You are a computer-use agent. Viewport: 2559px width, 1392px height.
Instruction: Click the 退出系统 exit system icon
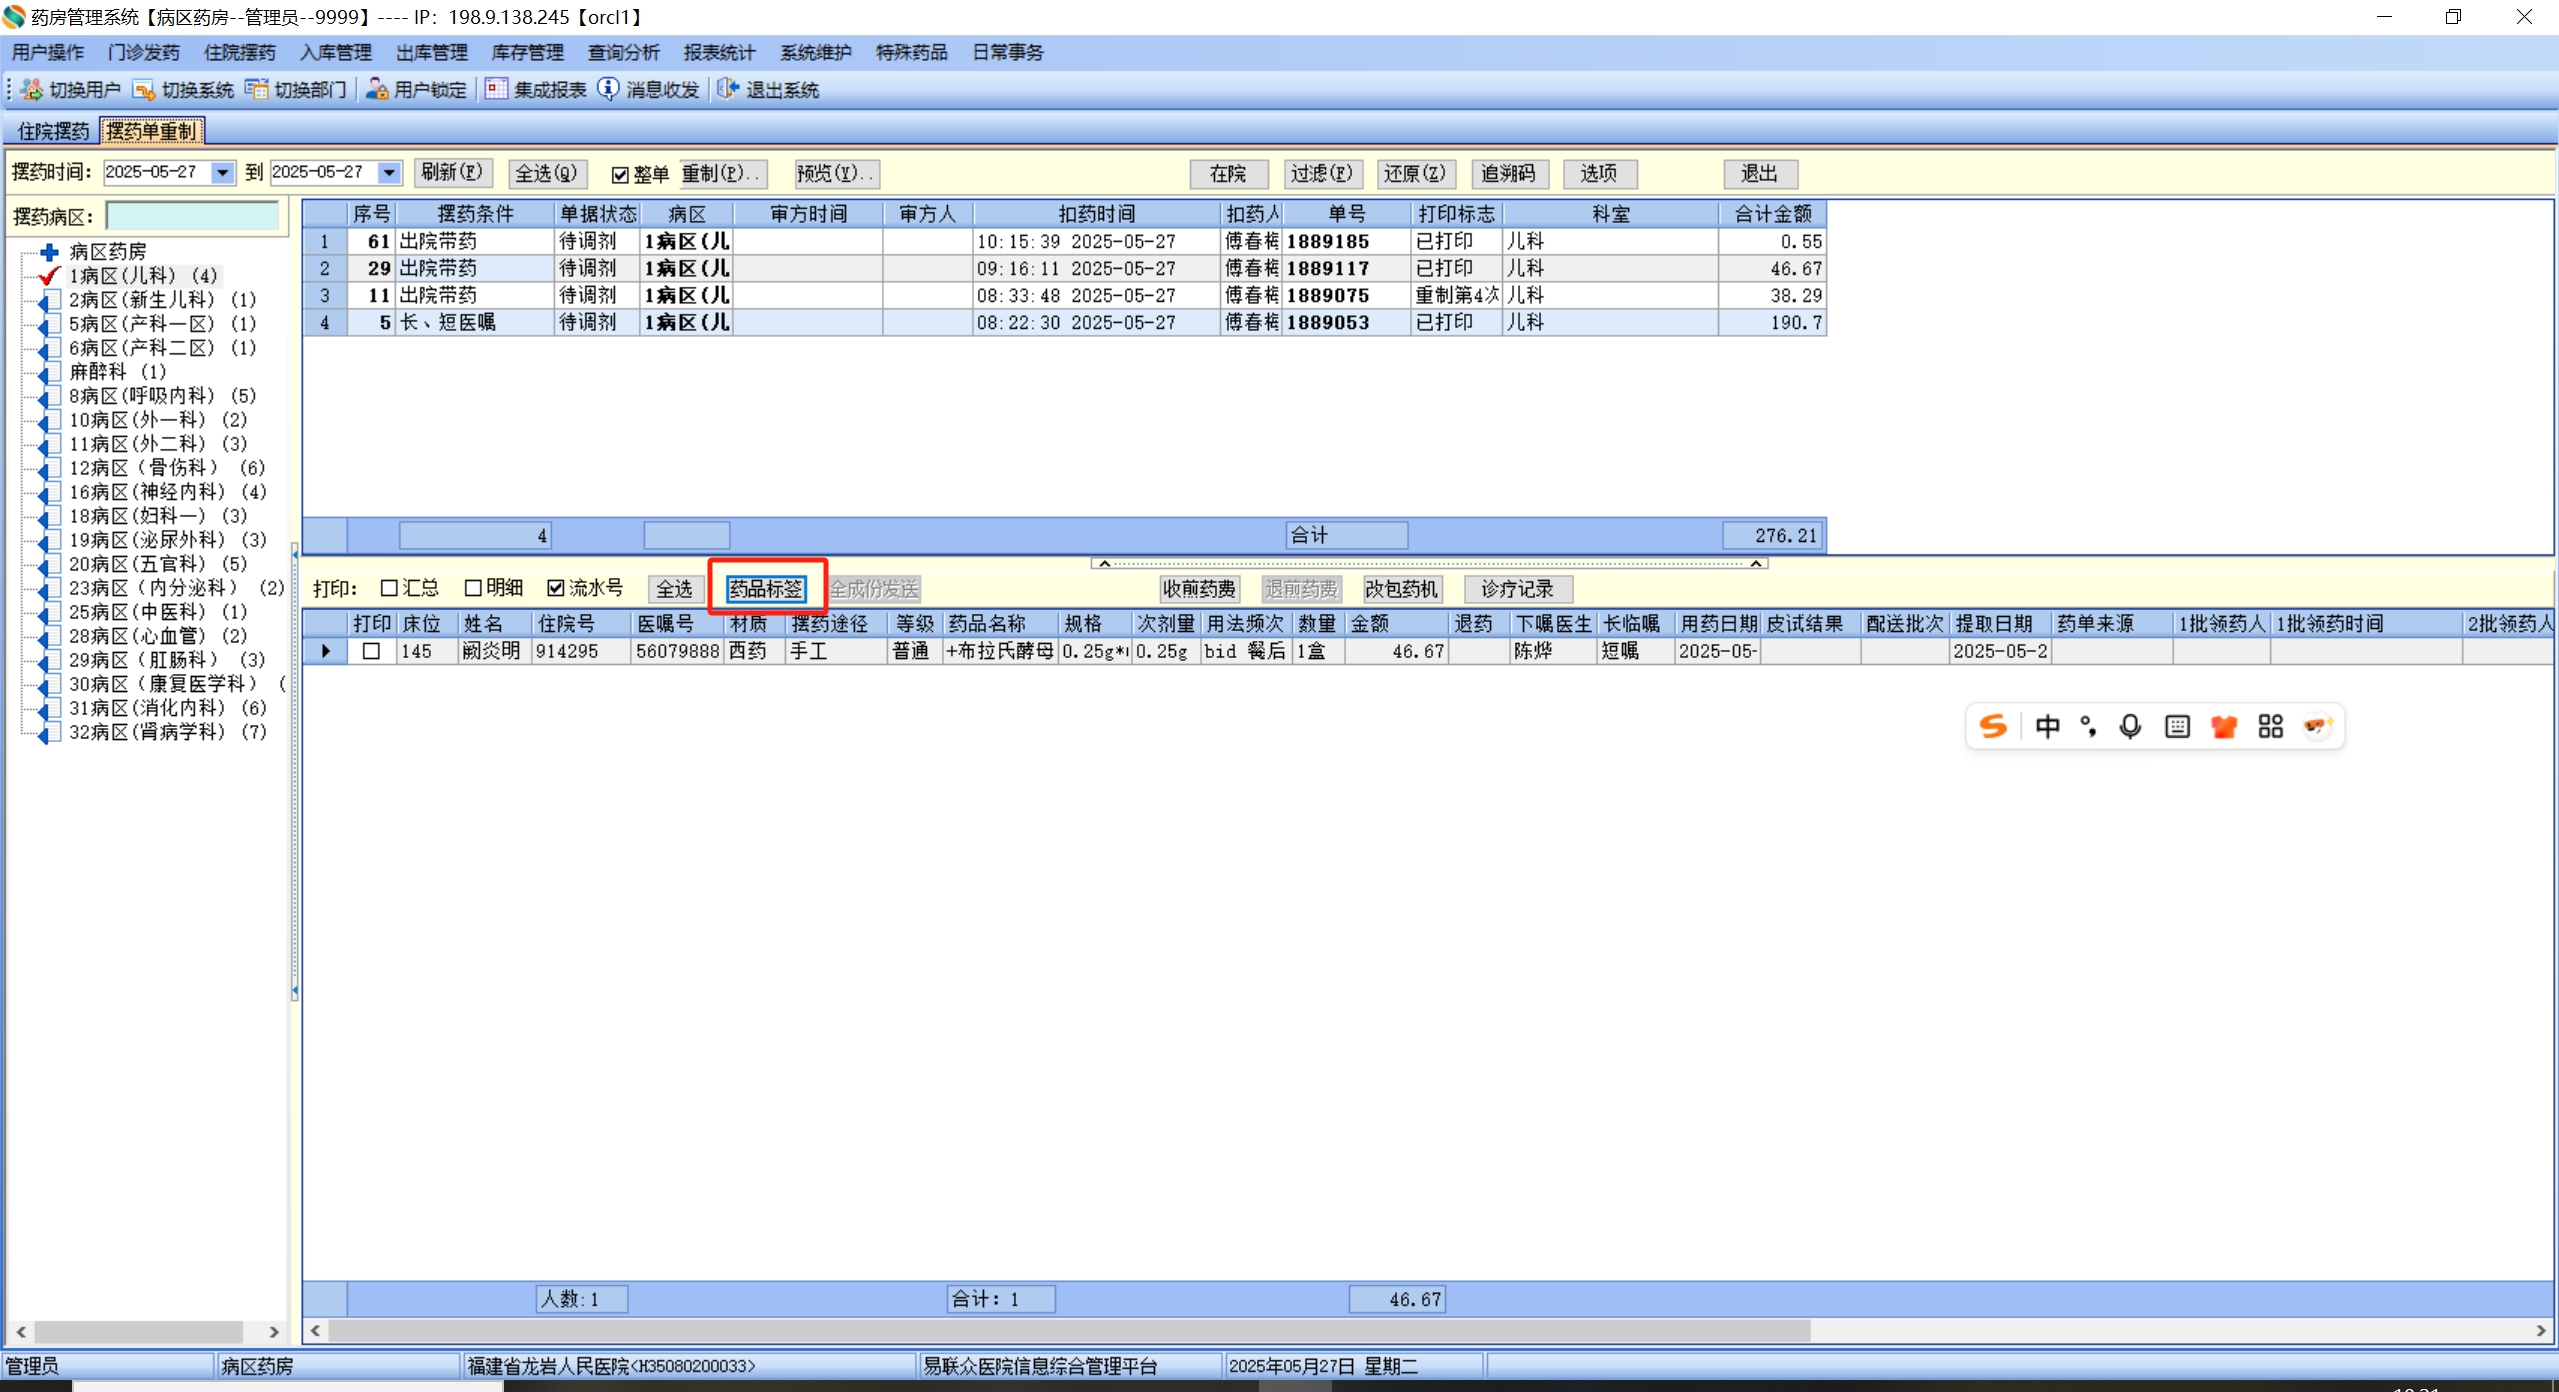click(x=728, y=90)
